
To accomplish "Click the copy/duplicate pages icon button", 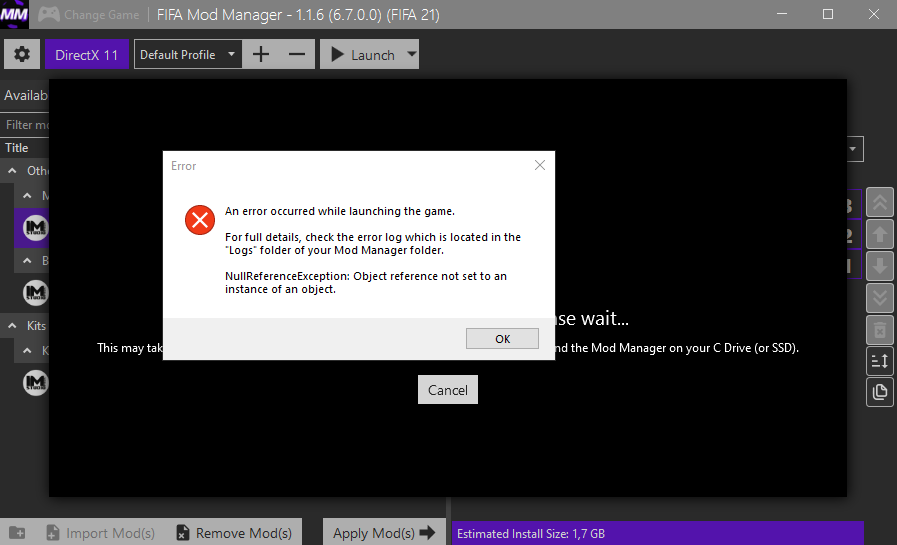I will pyautogui.click(x=880, y=392).
